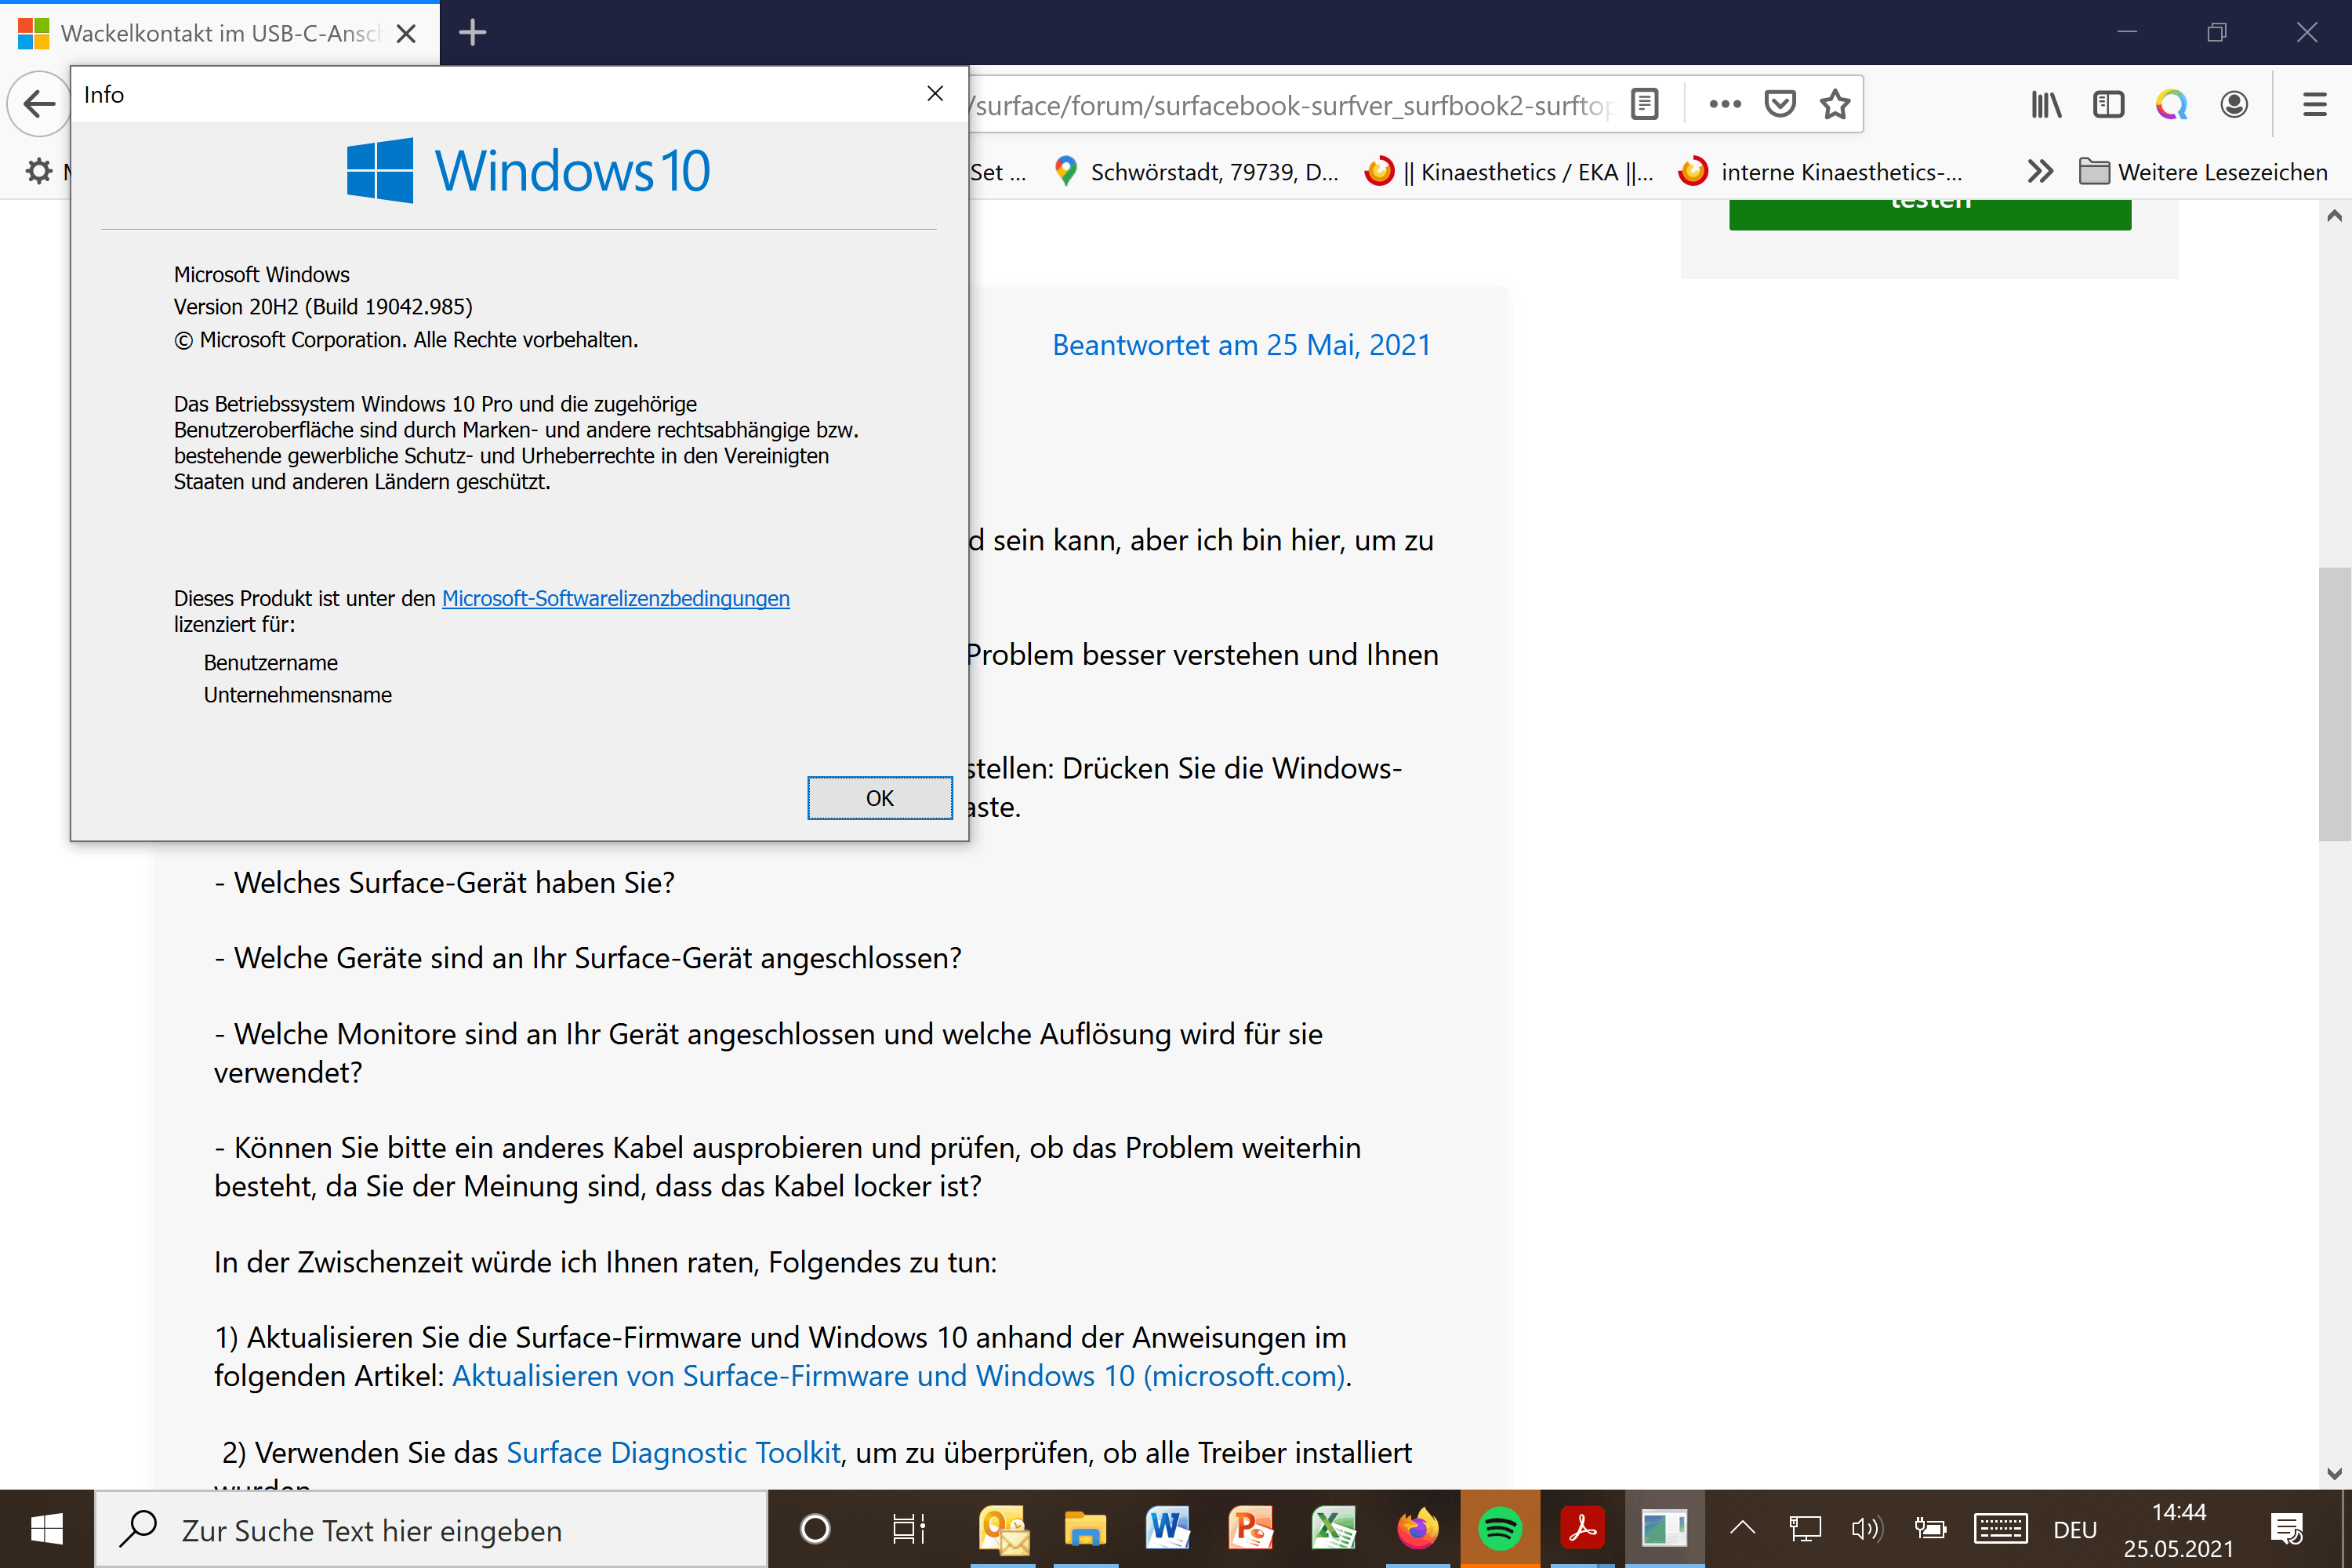Expand the hidden bookmarks chevron
Screen dimensions: 2352x1568
coord(2040,172)
